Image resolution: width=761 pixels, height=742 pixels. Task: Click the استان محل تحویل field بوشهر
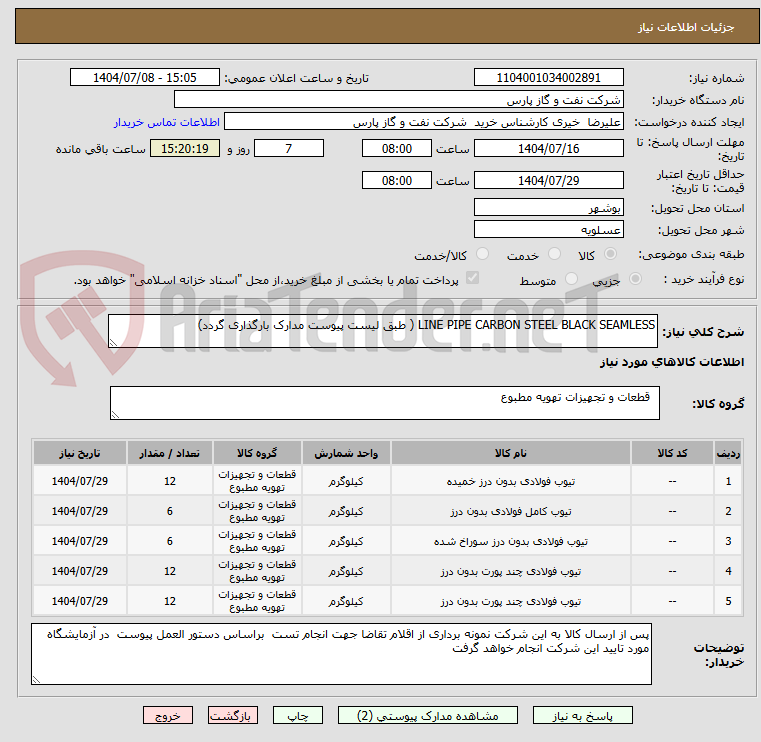[x=548, y=208]
